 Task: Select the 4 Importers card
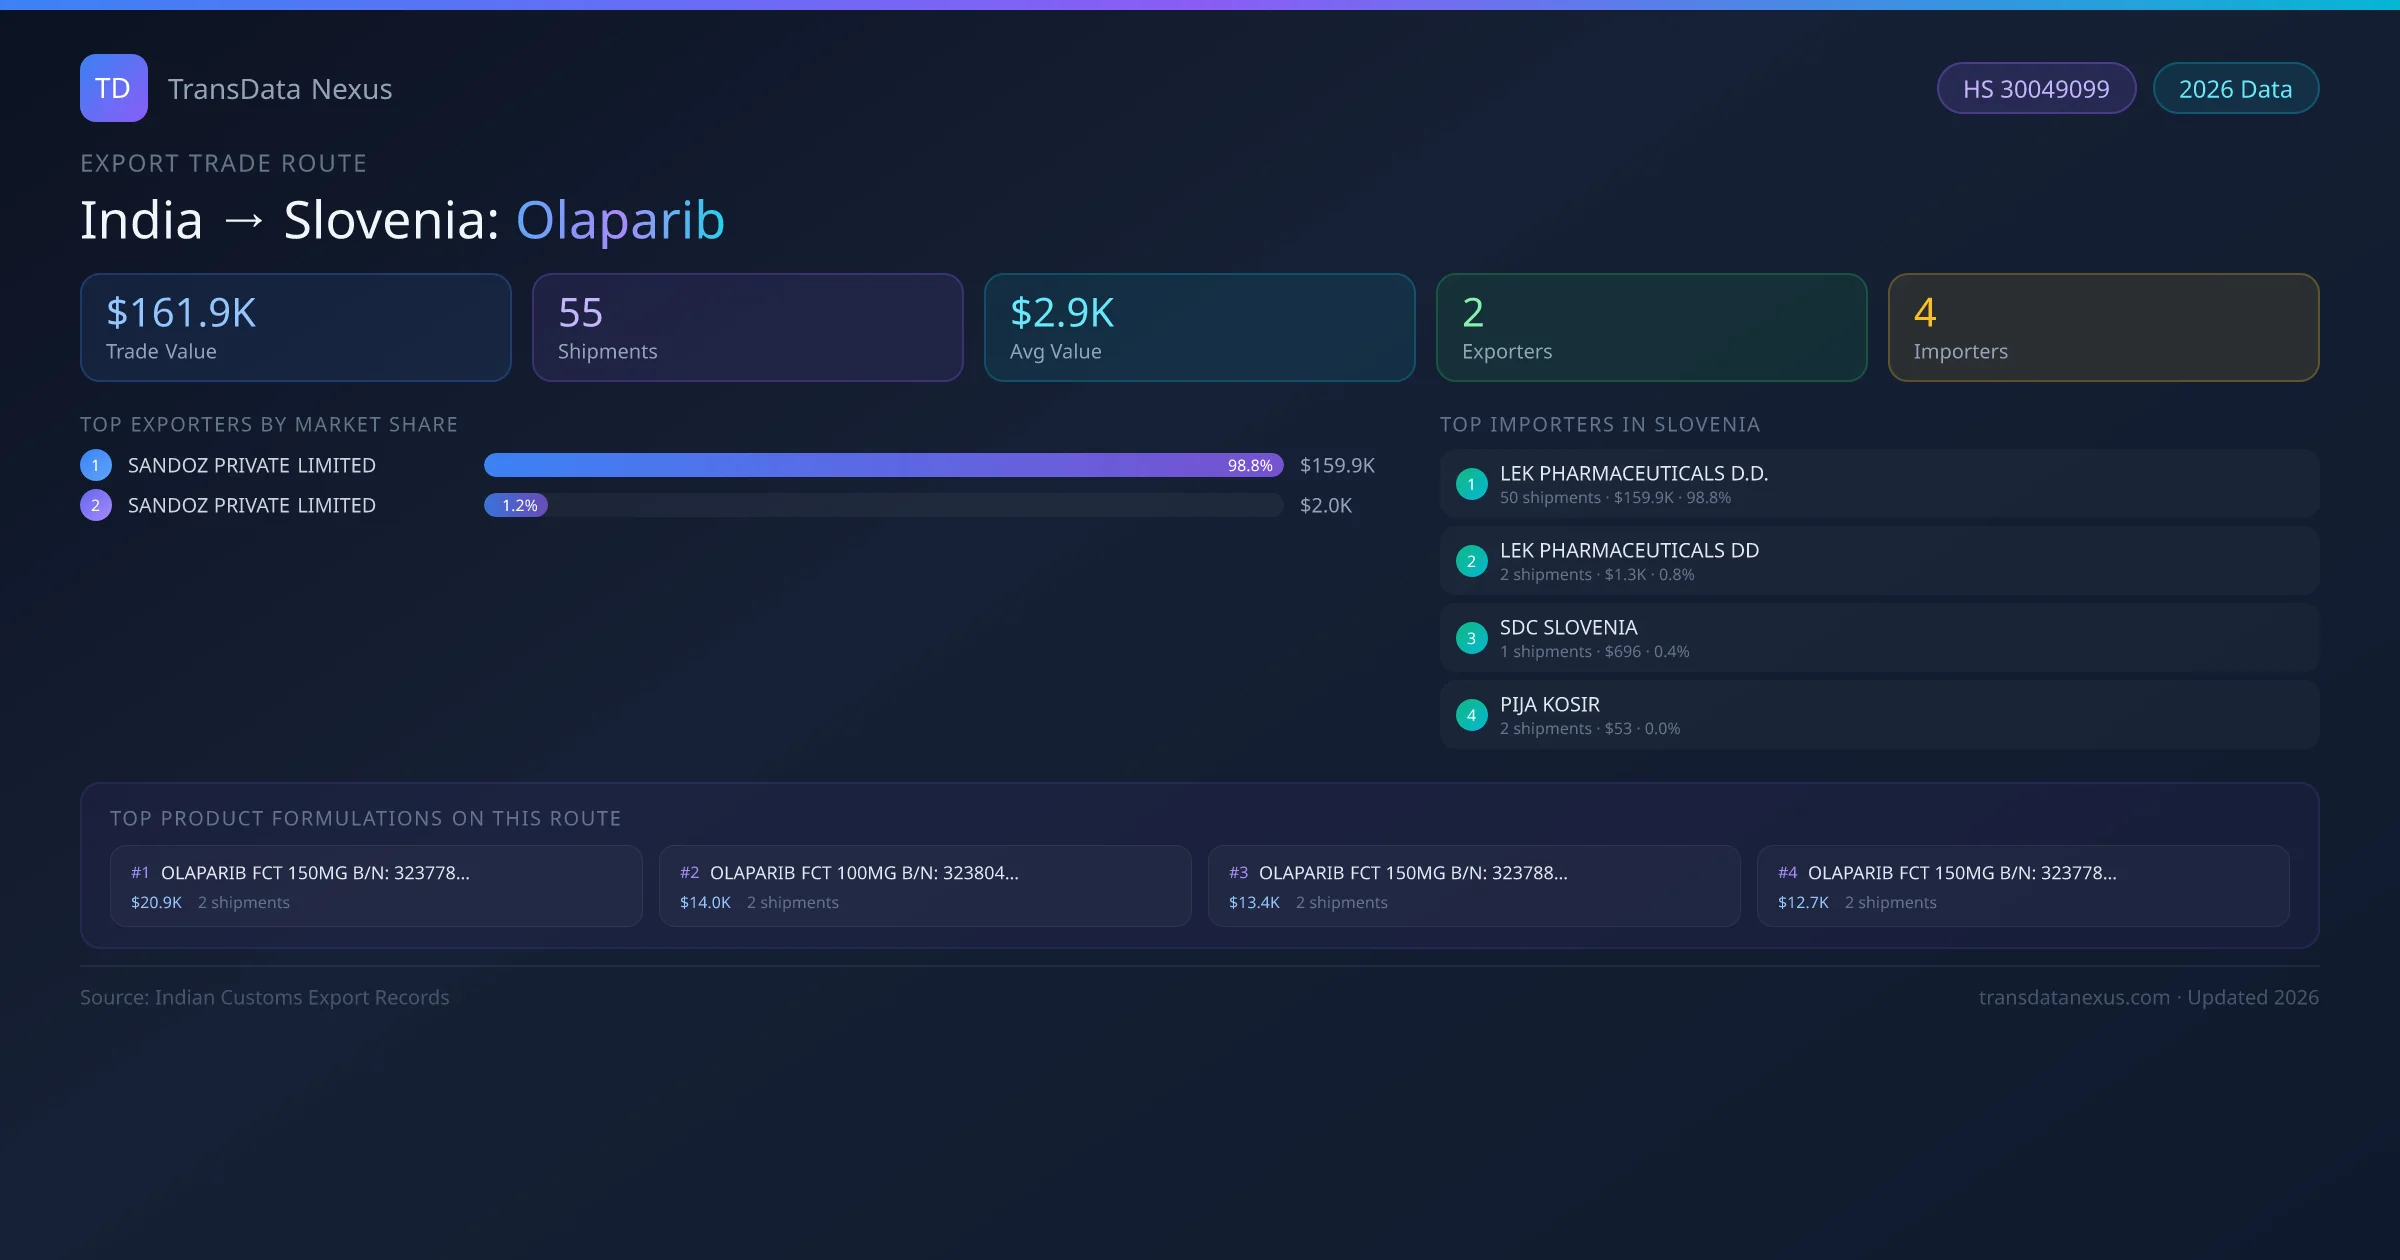click(2103, 328)
